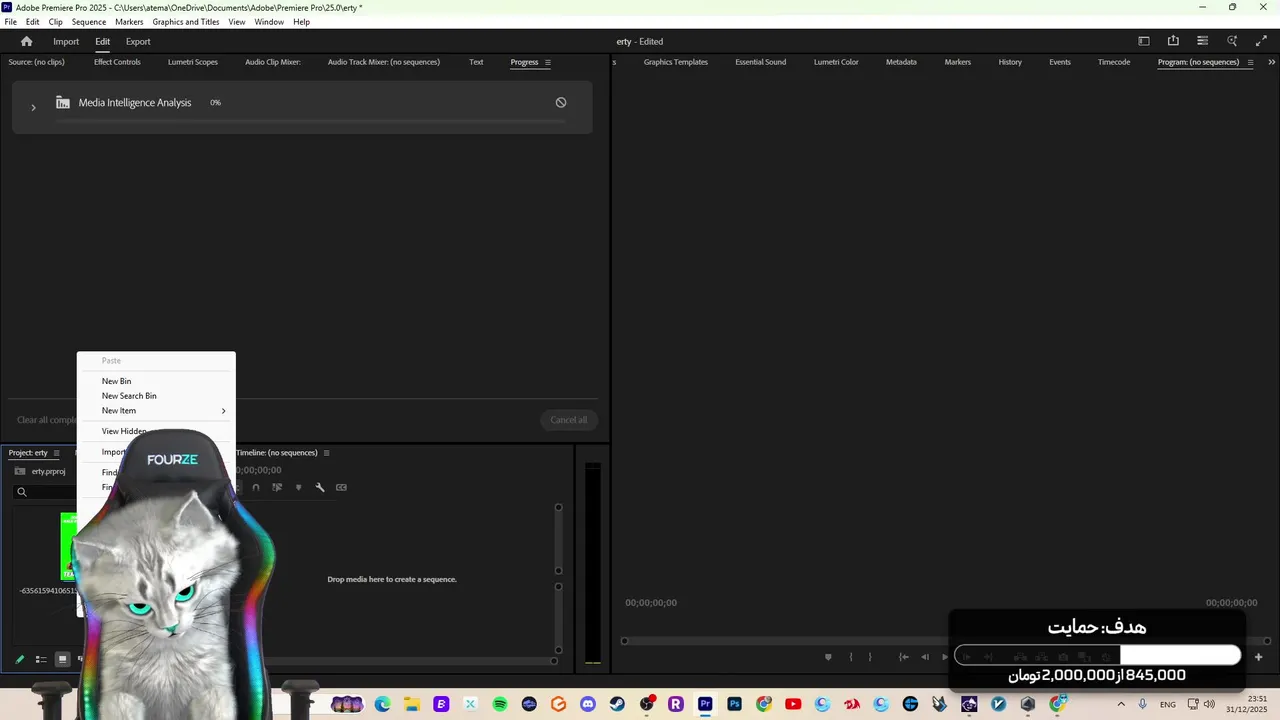Click the Mark Out brace button
The height and width of the screenshot is (720, 1280).
click(870, 657)
